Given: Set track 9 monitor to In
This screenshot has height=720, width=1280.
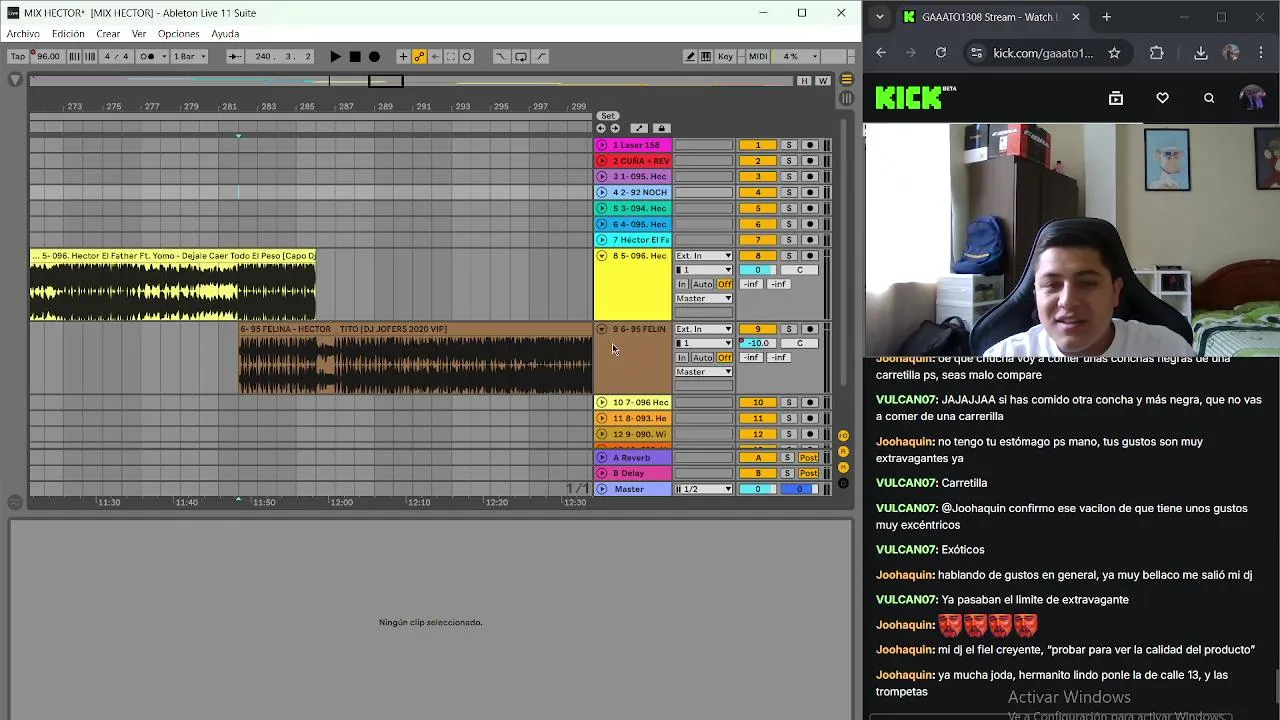Looking at the screenshot, I should pos(682,358).
